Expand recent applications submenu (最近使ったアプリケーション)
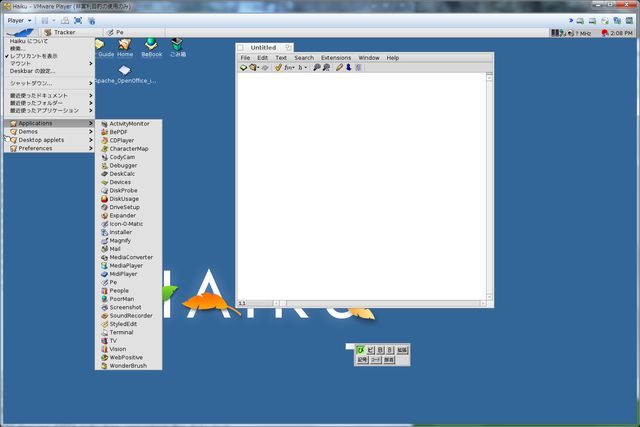The width and height of the screenshot is (640, 427). [49, 111]
